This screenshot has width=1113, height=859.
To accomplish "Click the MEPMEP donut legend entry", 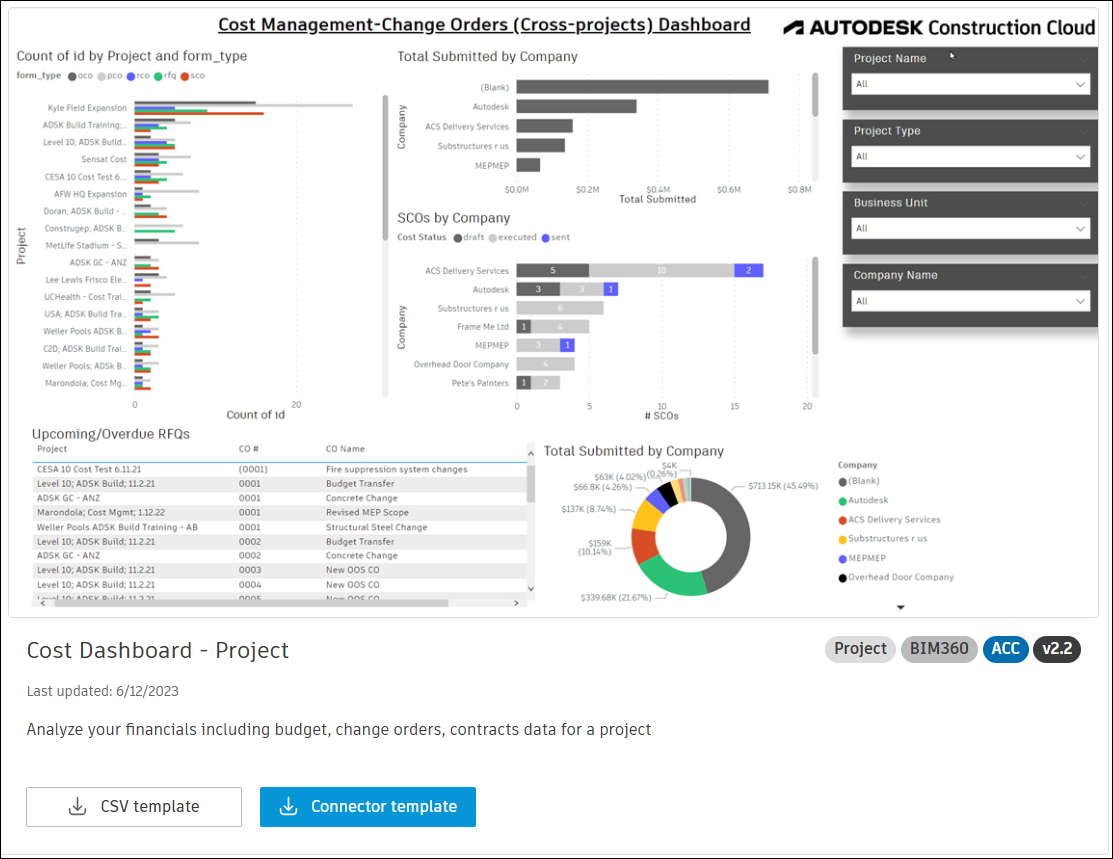I will click(862, 558).
